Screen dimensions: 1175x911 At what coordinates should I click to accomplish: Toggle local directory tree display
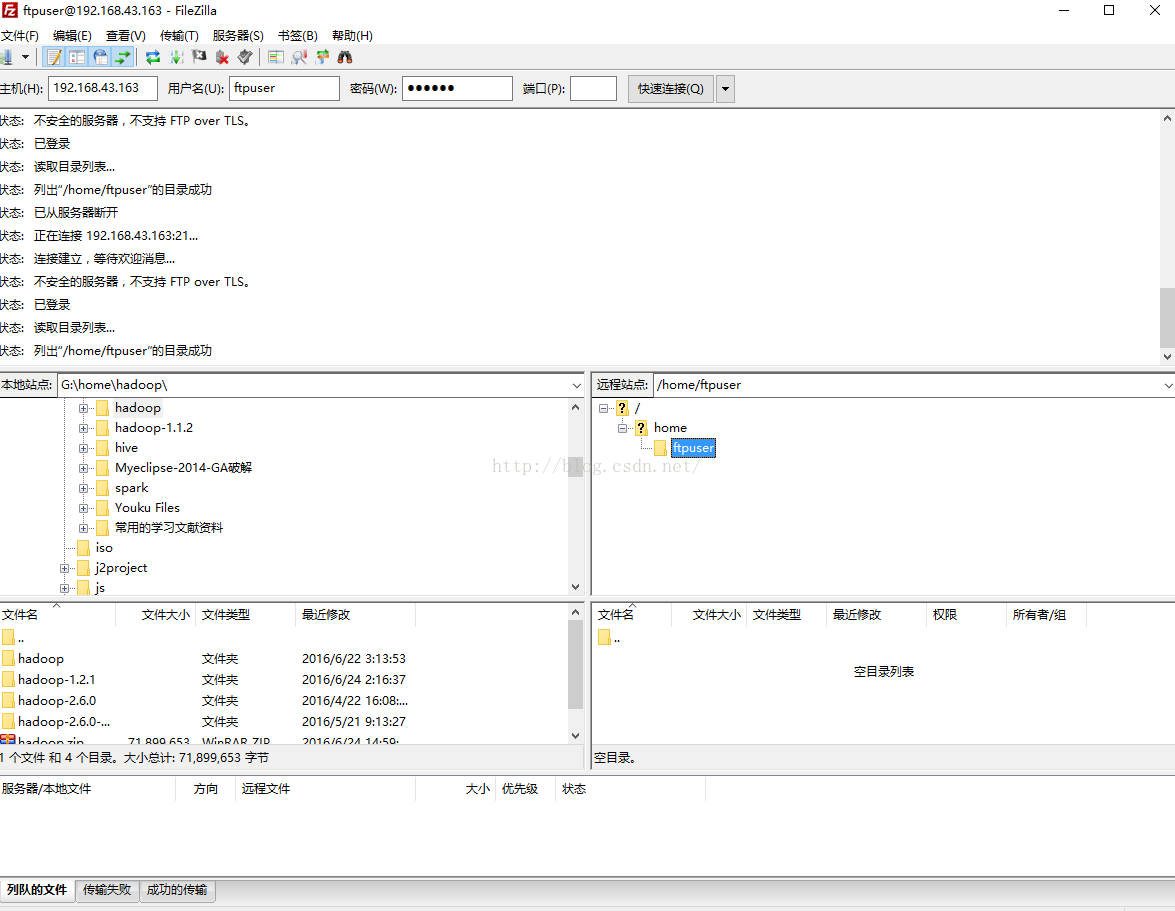click(76, 57)
